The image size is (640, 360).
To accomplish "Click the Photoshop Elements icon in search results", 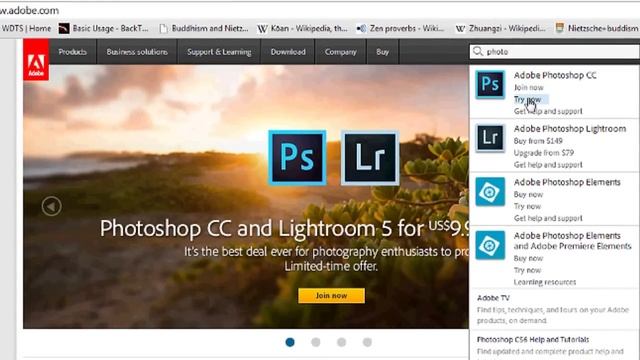I will [490, 191].
